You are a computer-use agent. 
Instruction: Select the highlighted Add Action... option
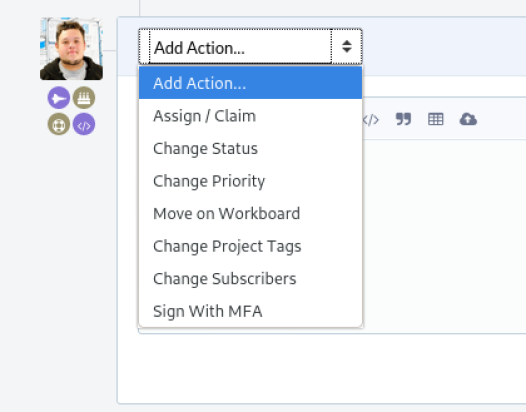click(x=250, y=83)
